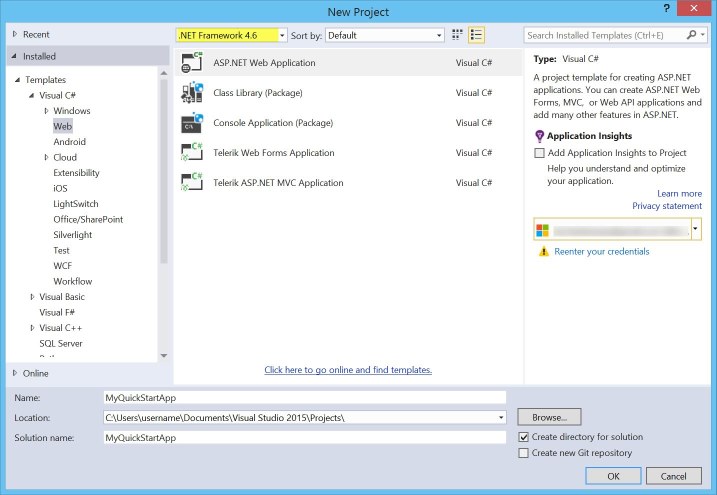Screen dimensions: 717x495
Task: Click the Class Library (Package) template icon
Action: pos(192,93)
